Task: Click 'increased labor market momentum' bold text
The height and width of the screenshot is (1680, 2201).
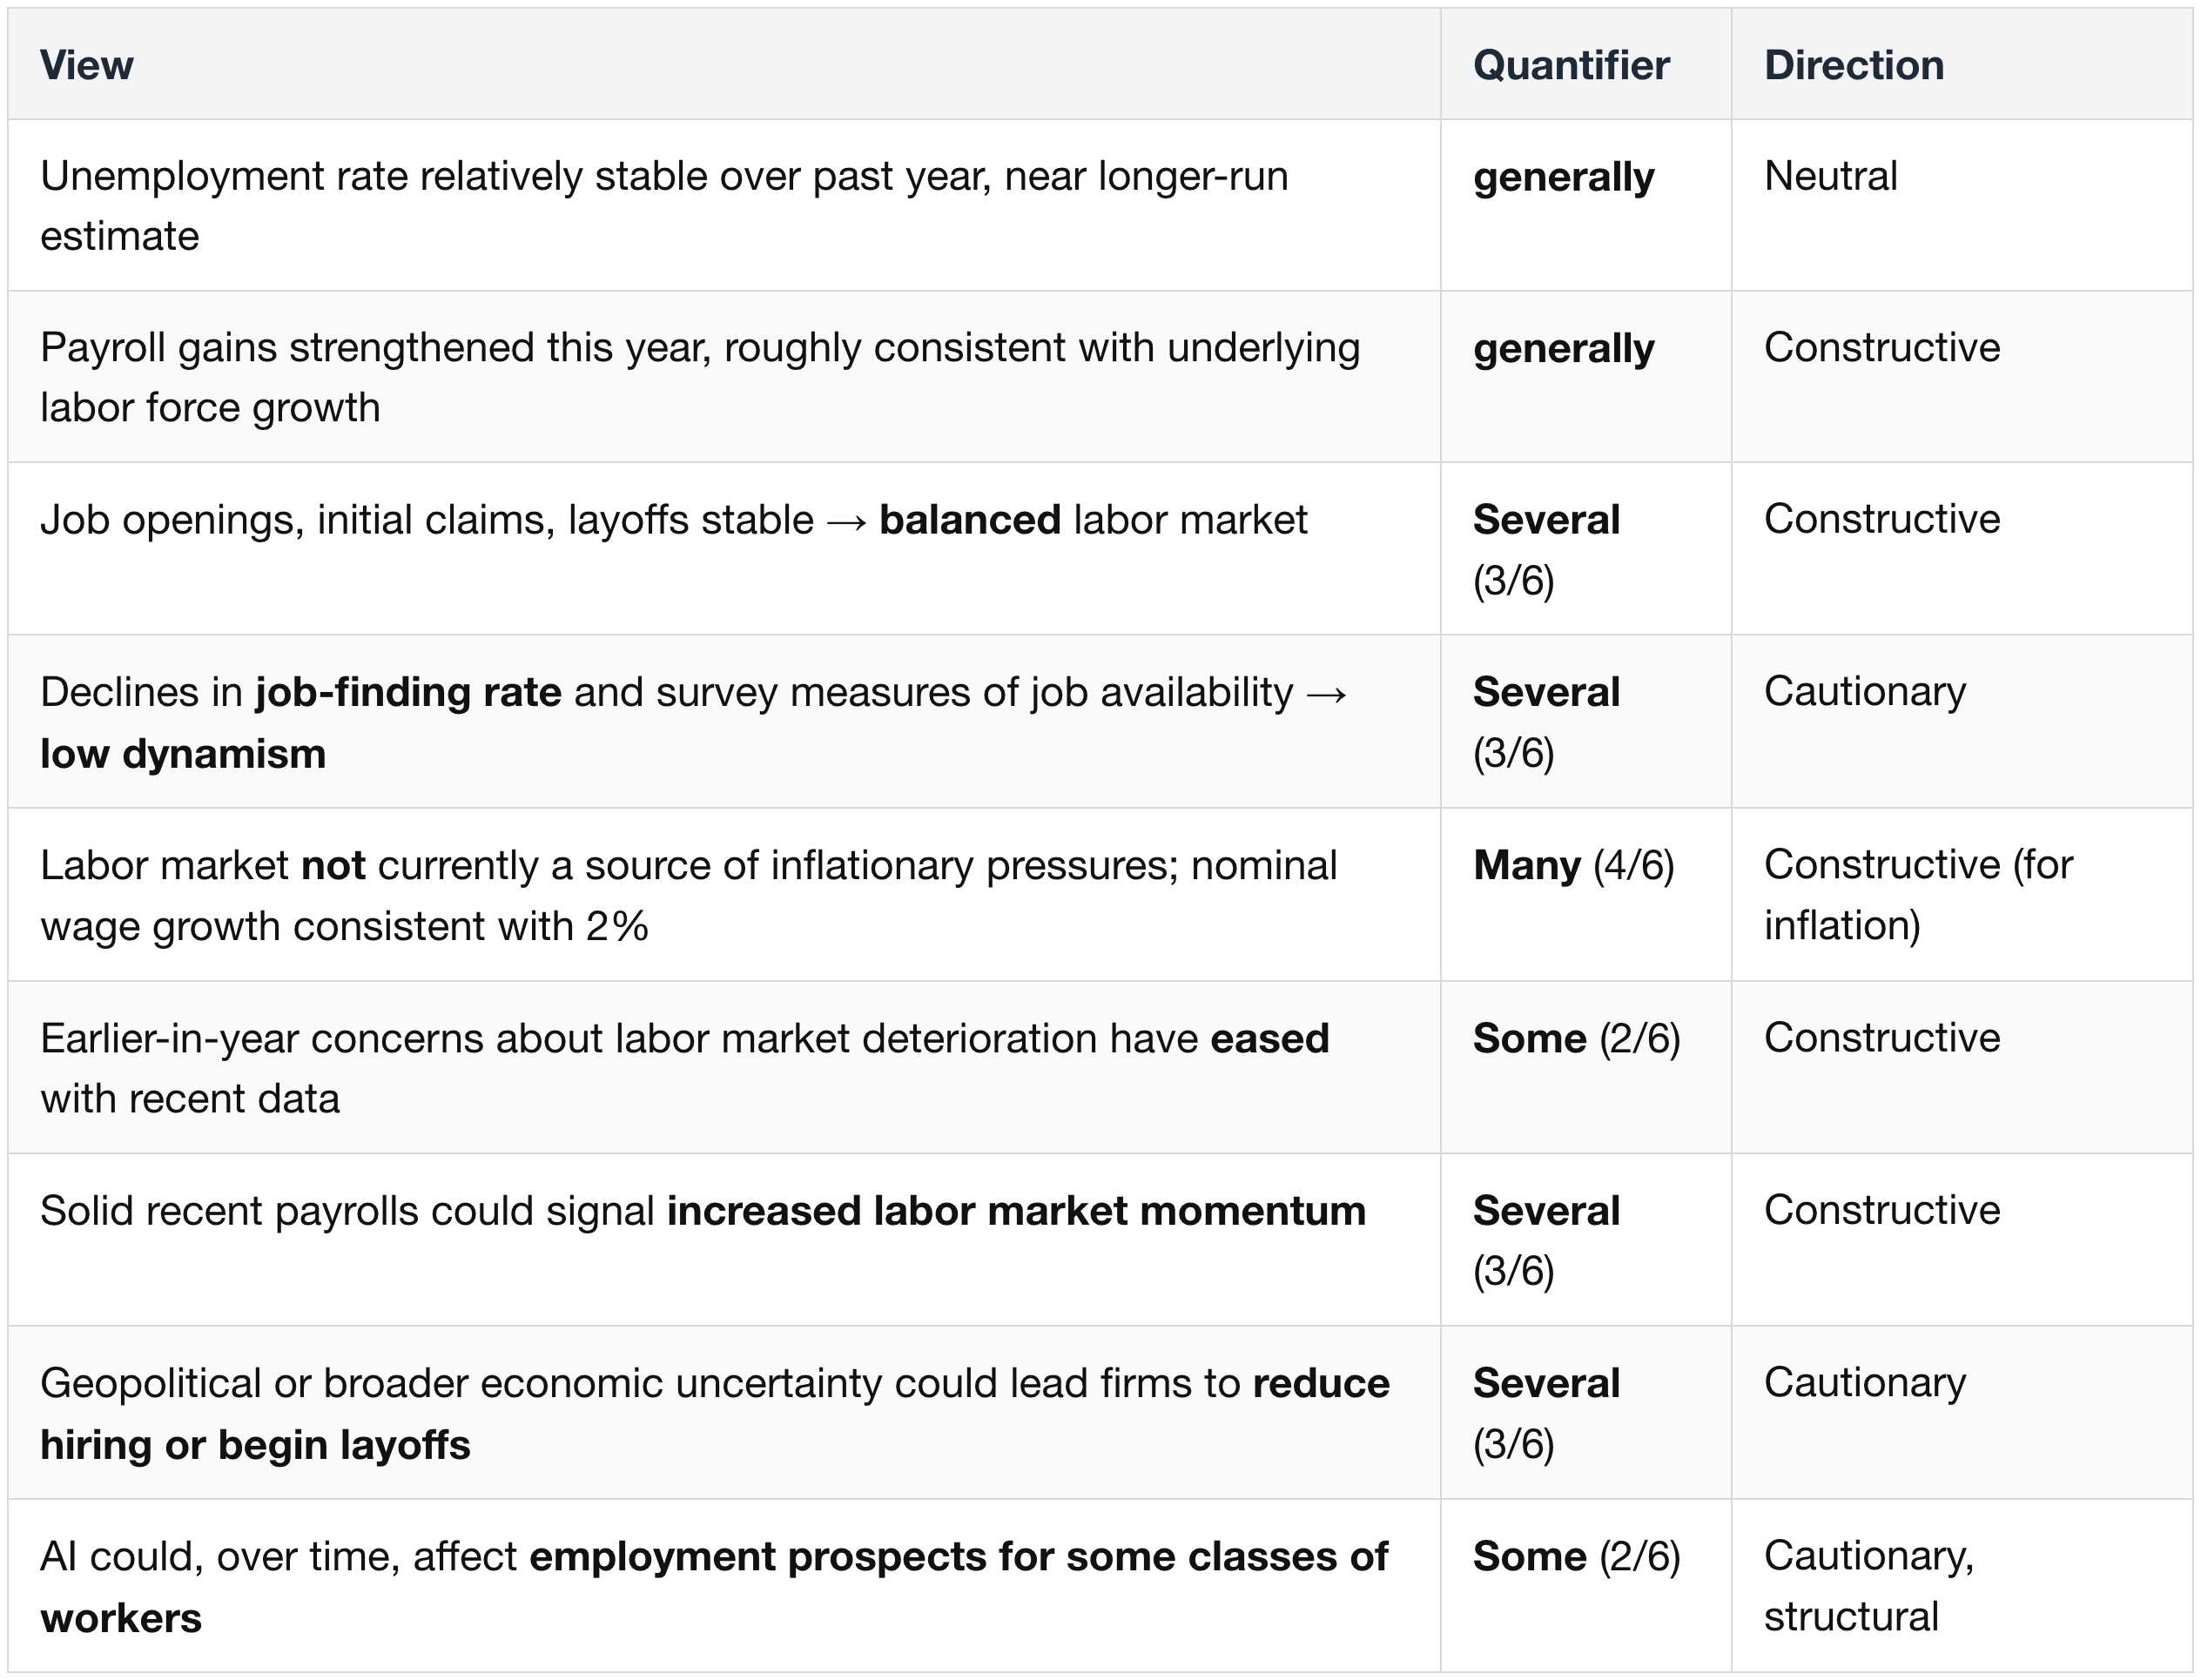Action: point(1016,1211)
